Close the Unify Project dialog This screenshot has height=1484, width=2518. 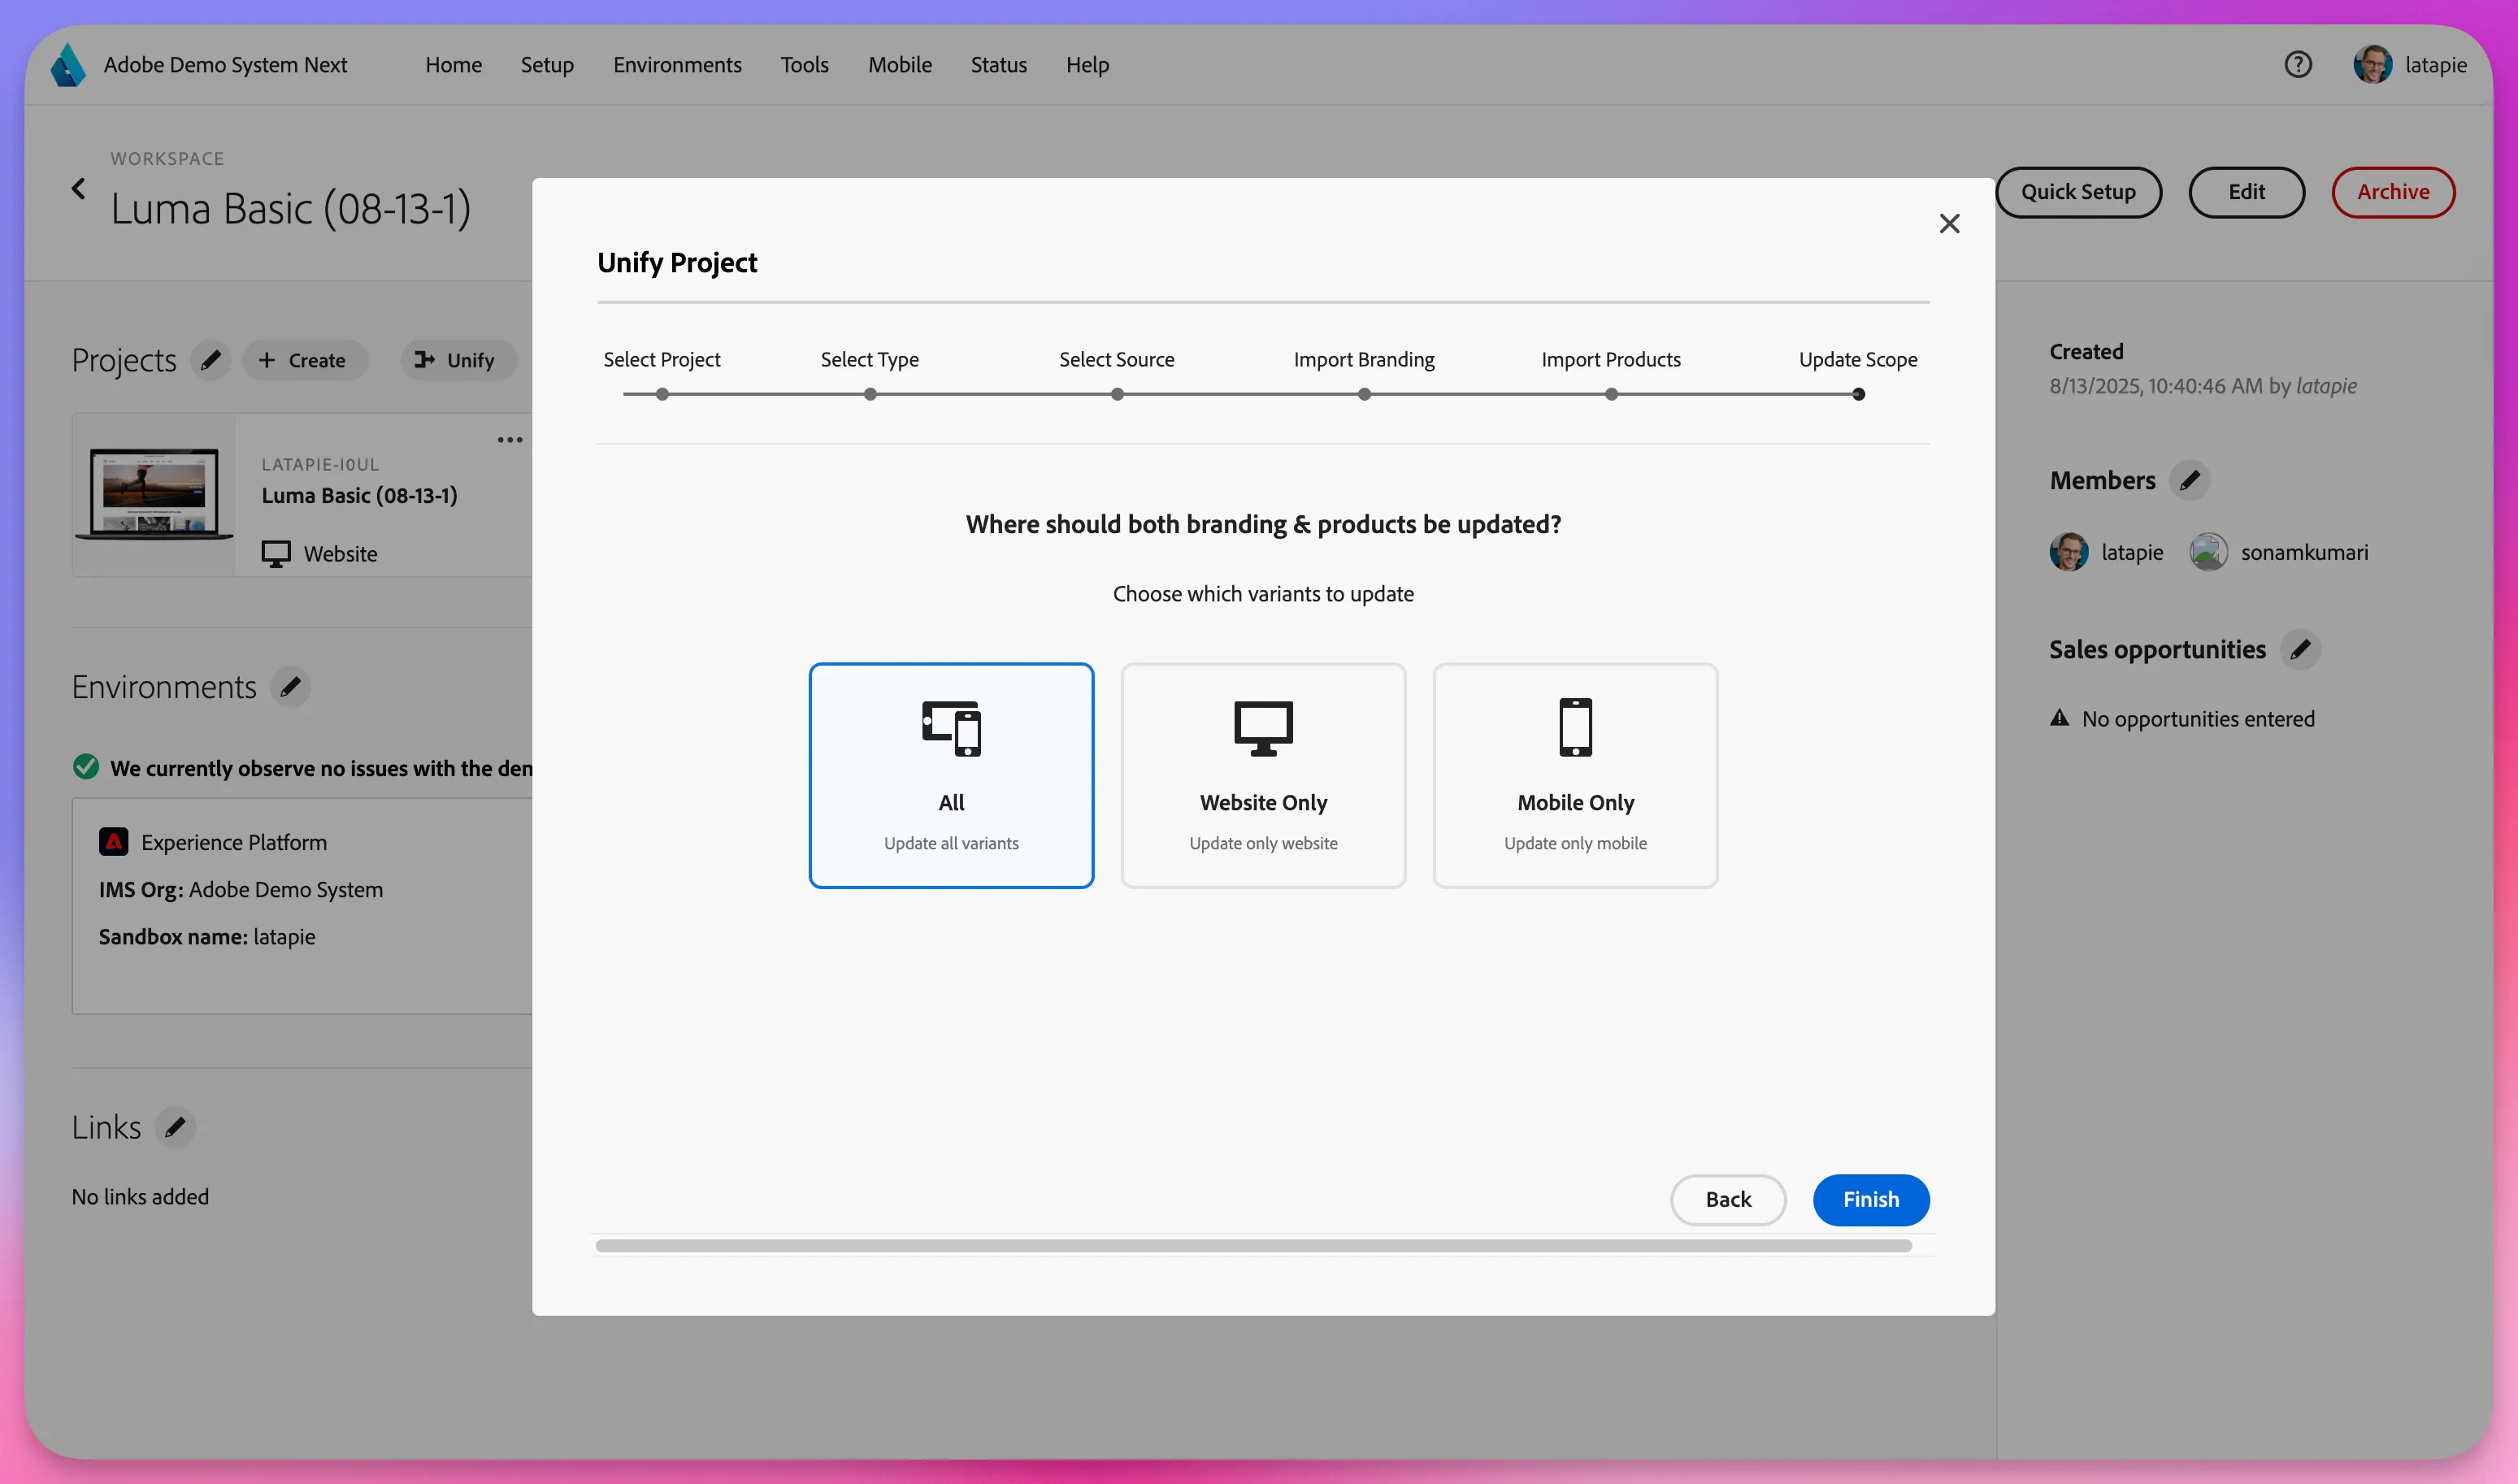tap(1949, 223)
